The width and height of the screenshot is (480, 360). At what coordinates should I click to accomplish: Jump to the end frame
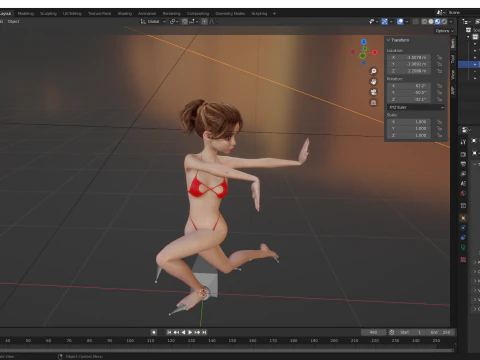click(204, 332)
